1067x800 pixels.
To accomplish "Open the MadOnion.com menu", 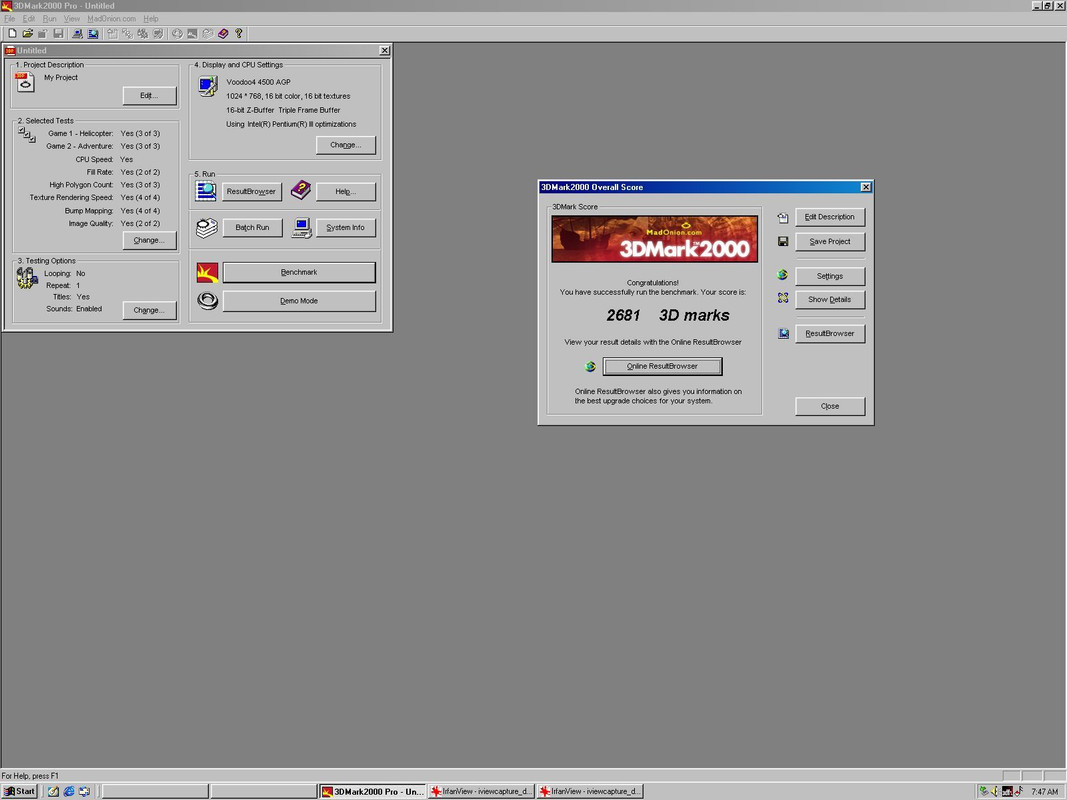I will [x=112, y=18].
